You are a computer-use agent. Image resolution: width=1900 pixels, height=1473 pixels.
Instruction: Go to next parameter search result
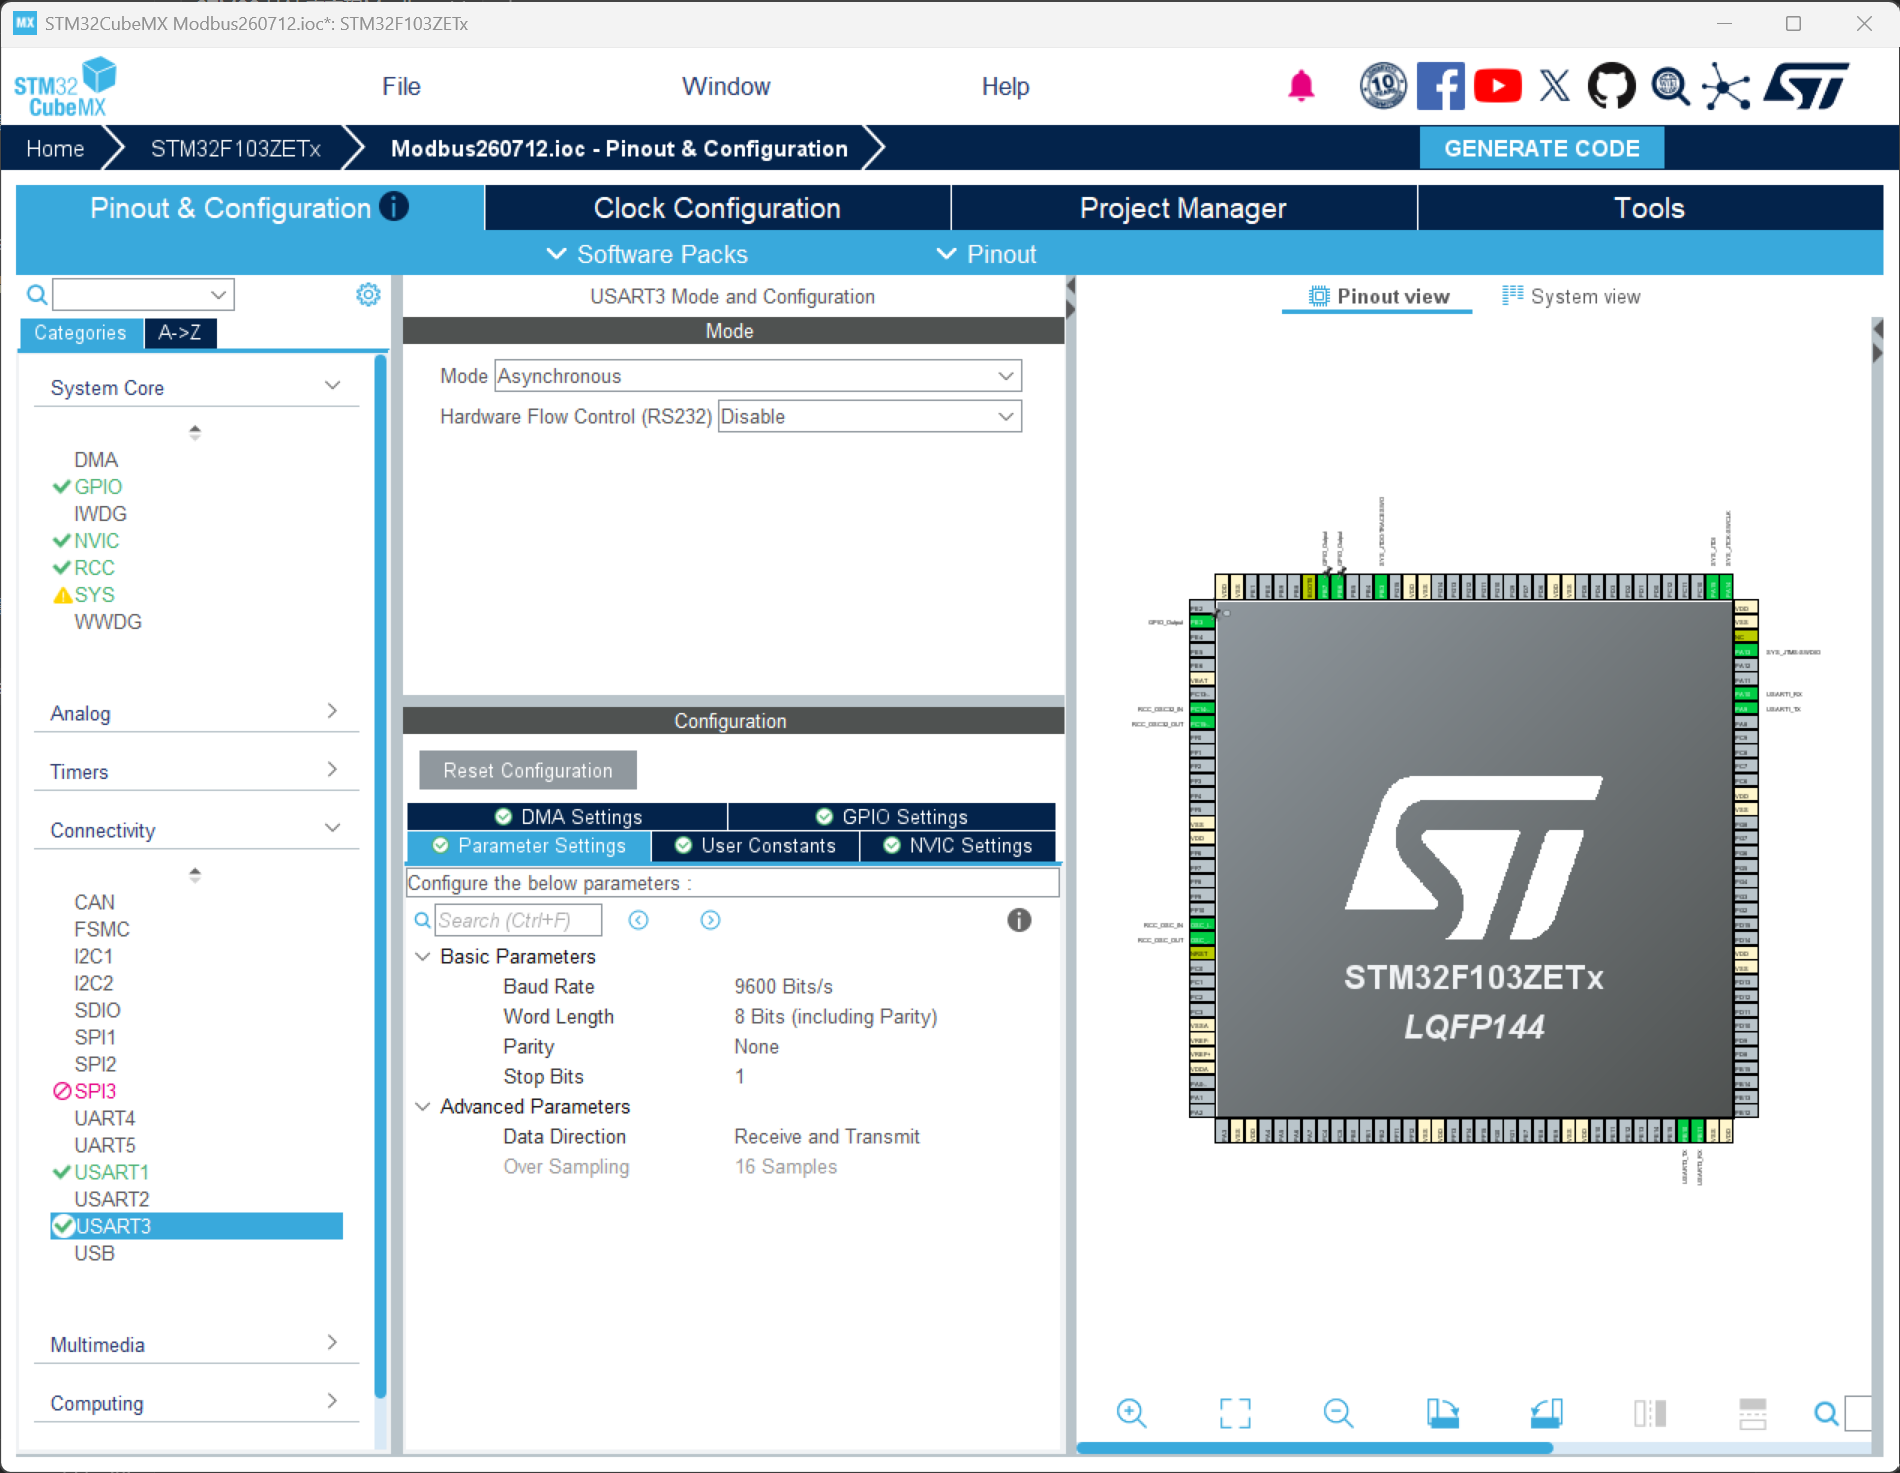point(710,920)
